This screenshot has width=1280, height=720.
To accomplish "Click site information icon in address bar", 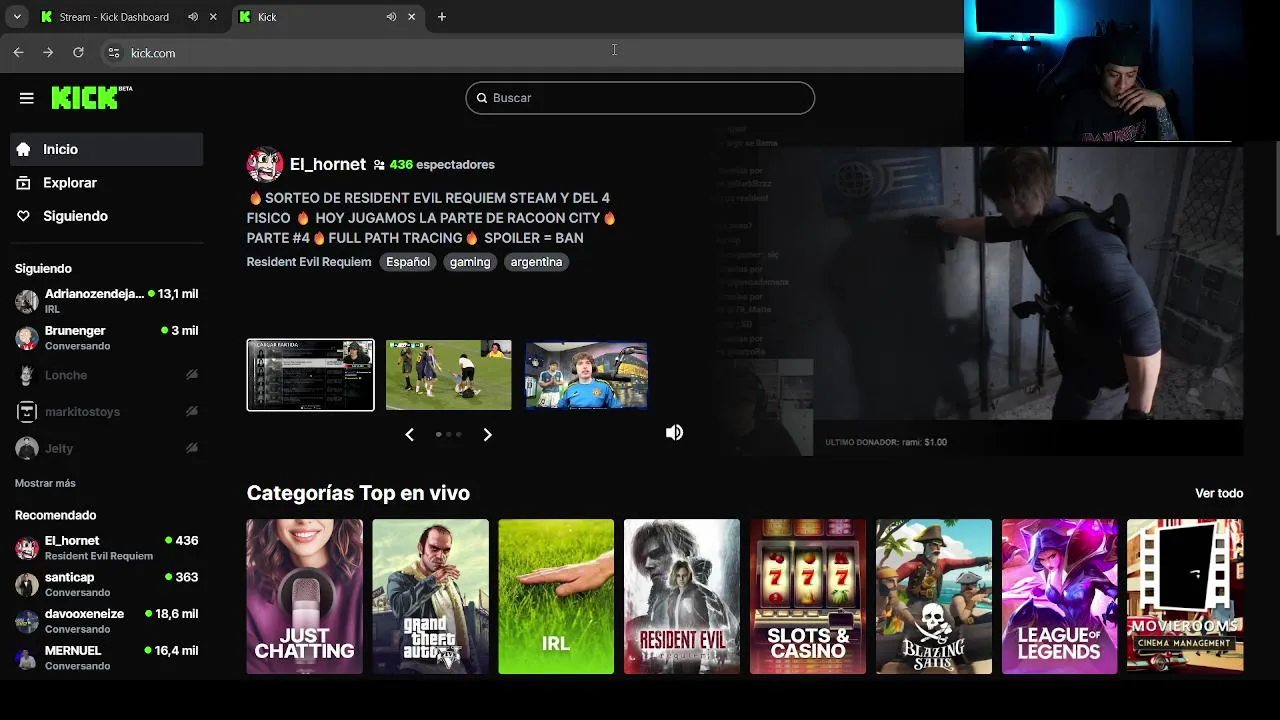I will point(113,53).
